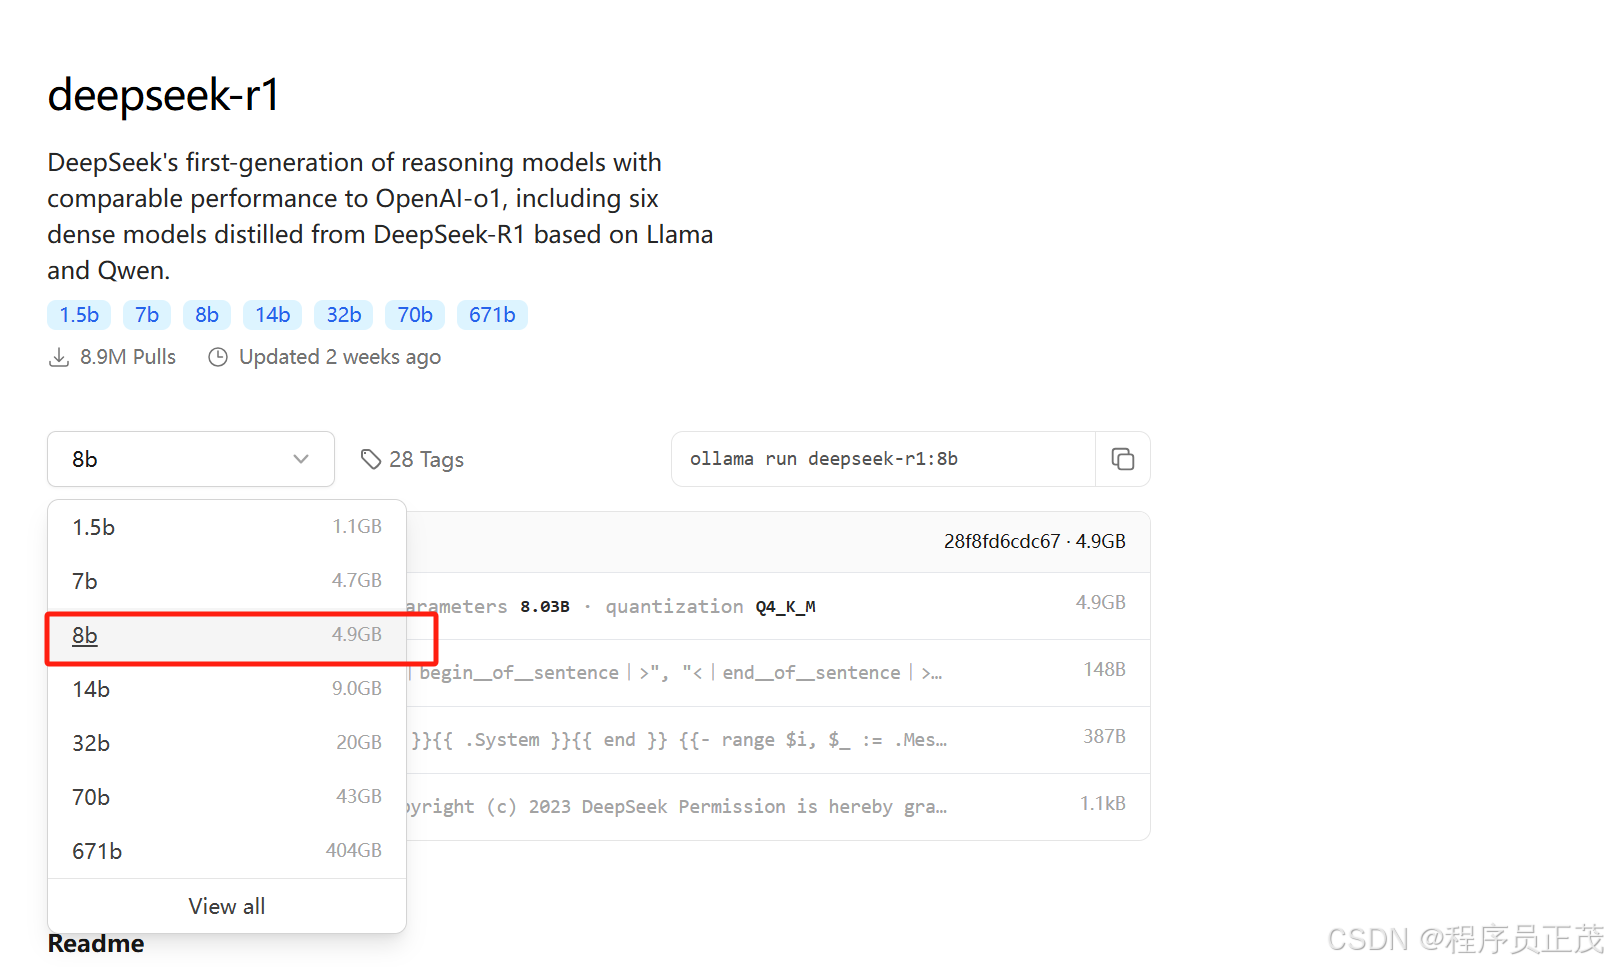Click the ollama run deepseek-r1:8b command field

click(x=883, y=459)
